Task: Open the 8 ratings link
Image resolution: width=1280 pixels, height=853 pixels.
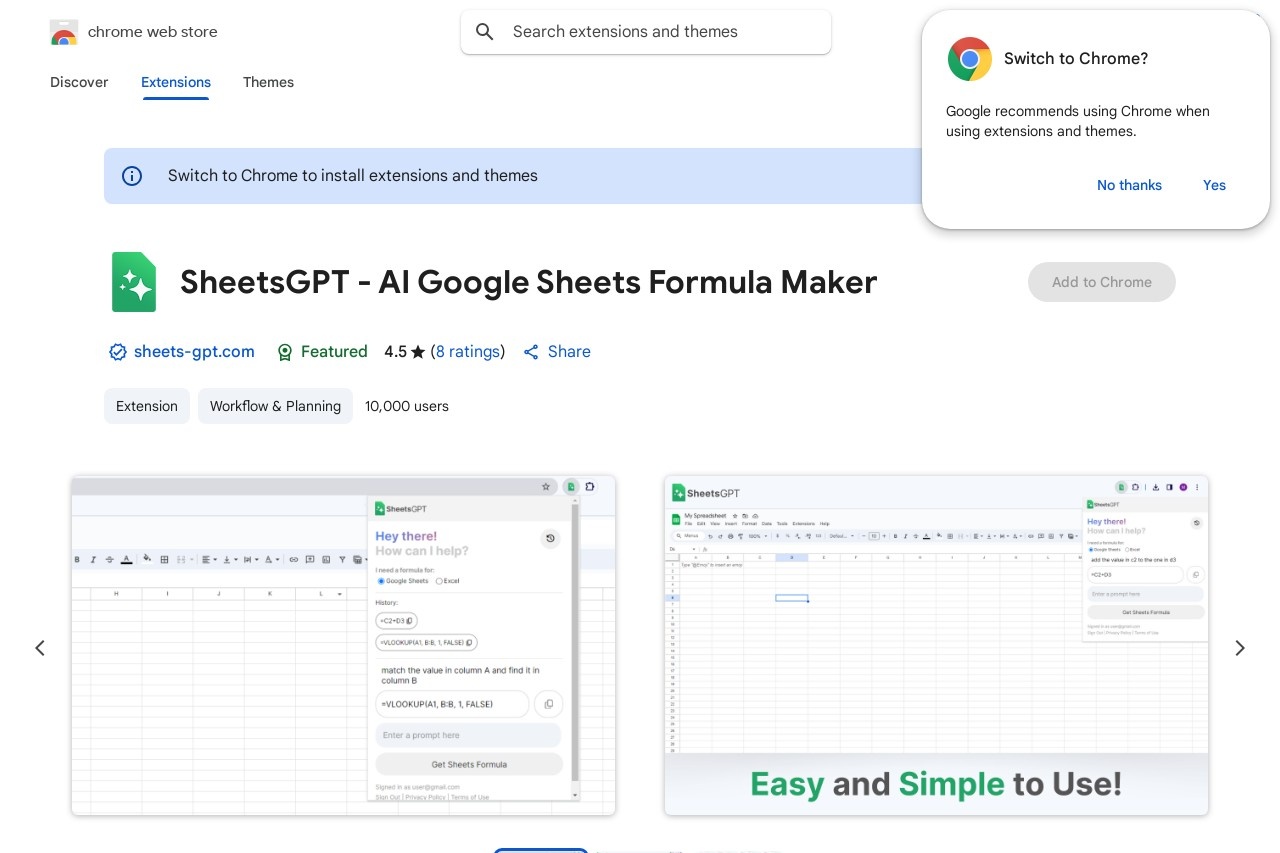Action: pyautogui.click(x=468, y=352)
